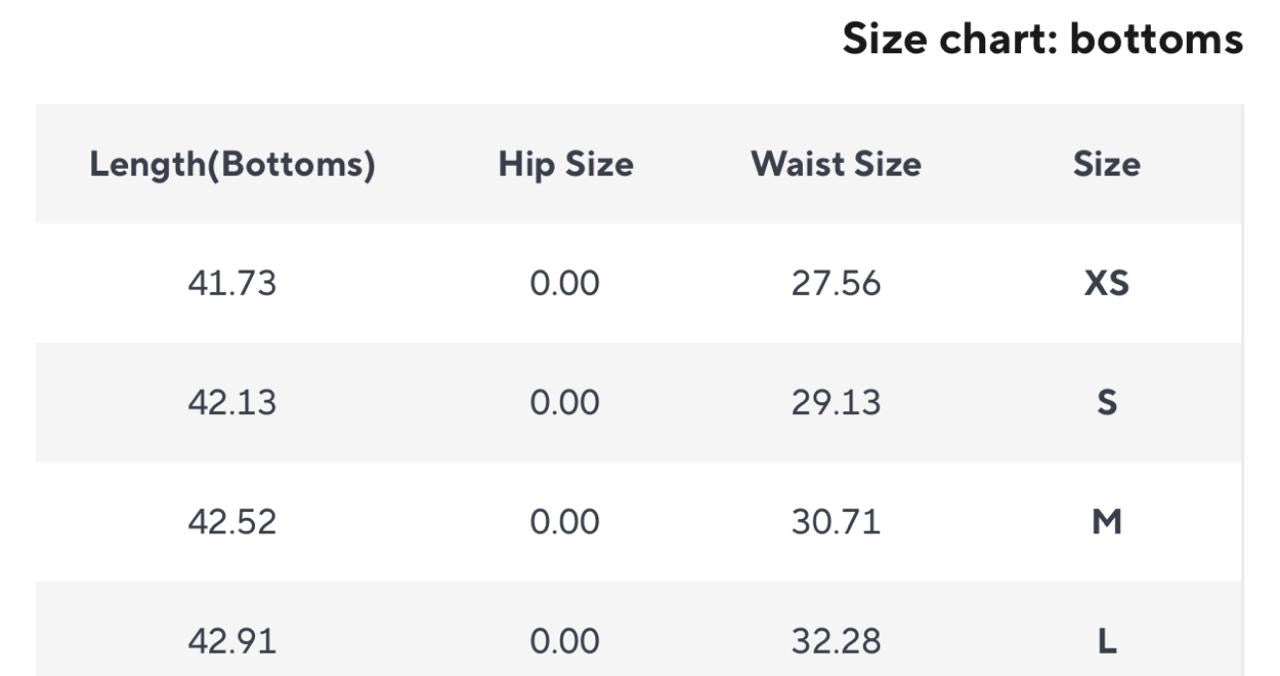The height and width of the screenshot is (676, 1280).
Task: Select the Hip Size column header
Action: click(565, 164)
